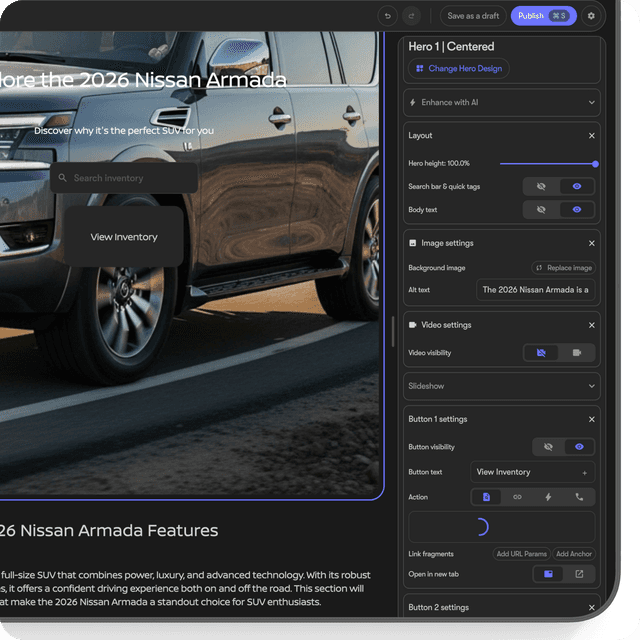Click the 2026 Nissan Armada hero heading

143,80
